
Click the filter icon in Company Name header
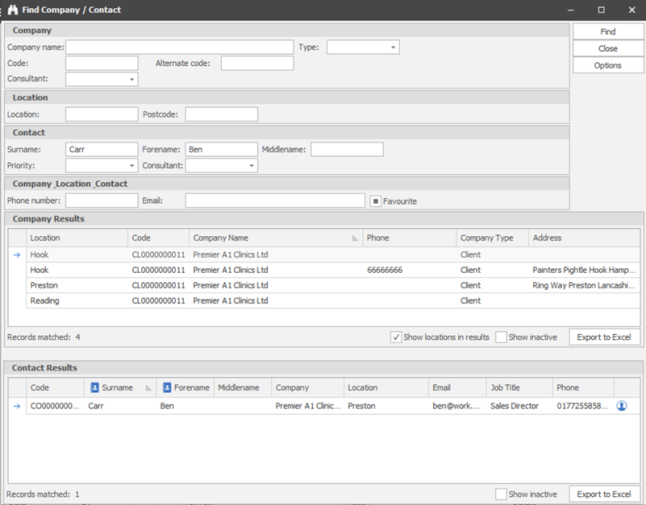click(355, 239)
